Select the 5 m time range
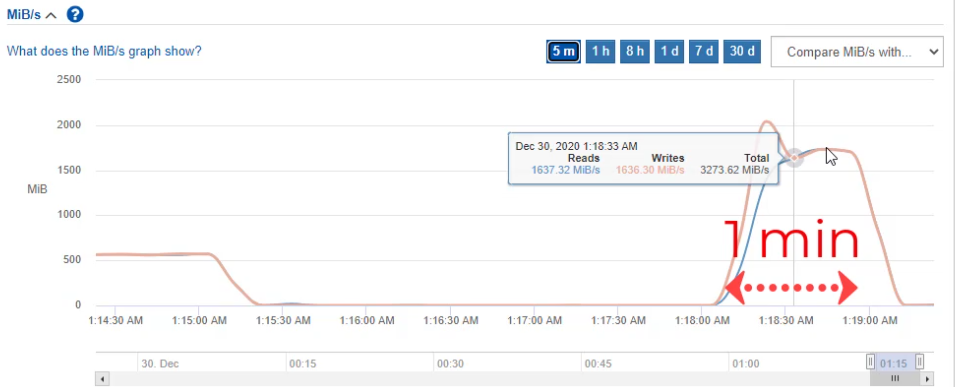This screenshot has height=387, width=955. [563, 52]
